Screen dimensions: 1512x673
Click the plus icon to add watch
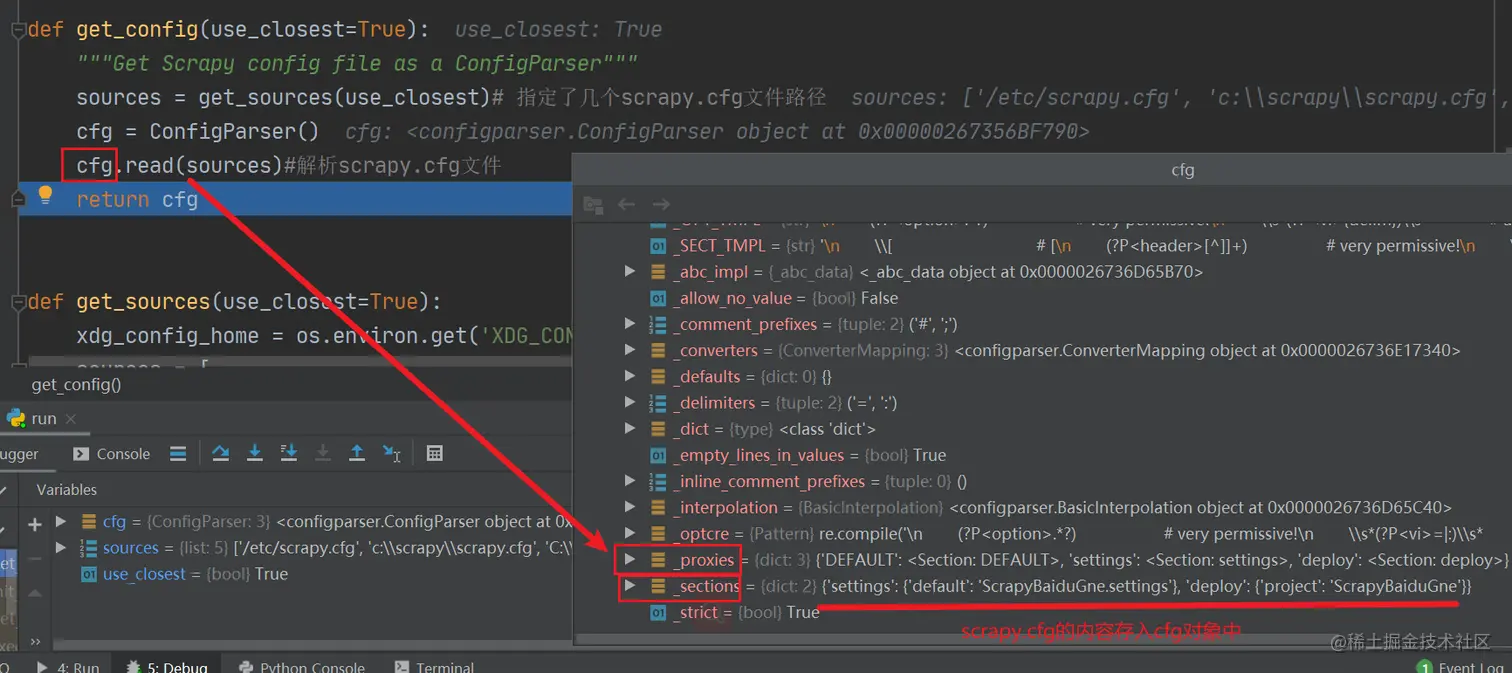tap(35, 524)
